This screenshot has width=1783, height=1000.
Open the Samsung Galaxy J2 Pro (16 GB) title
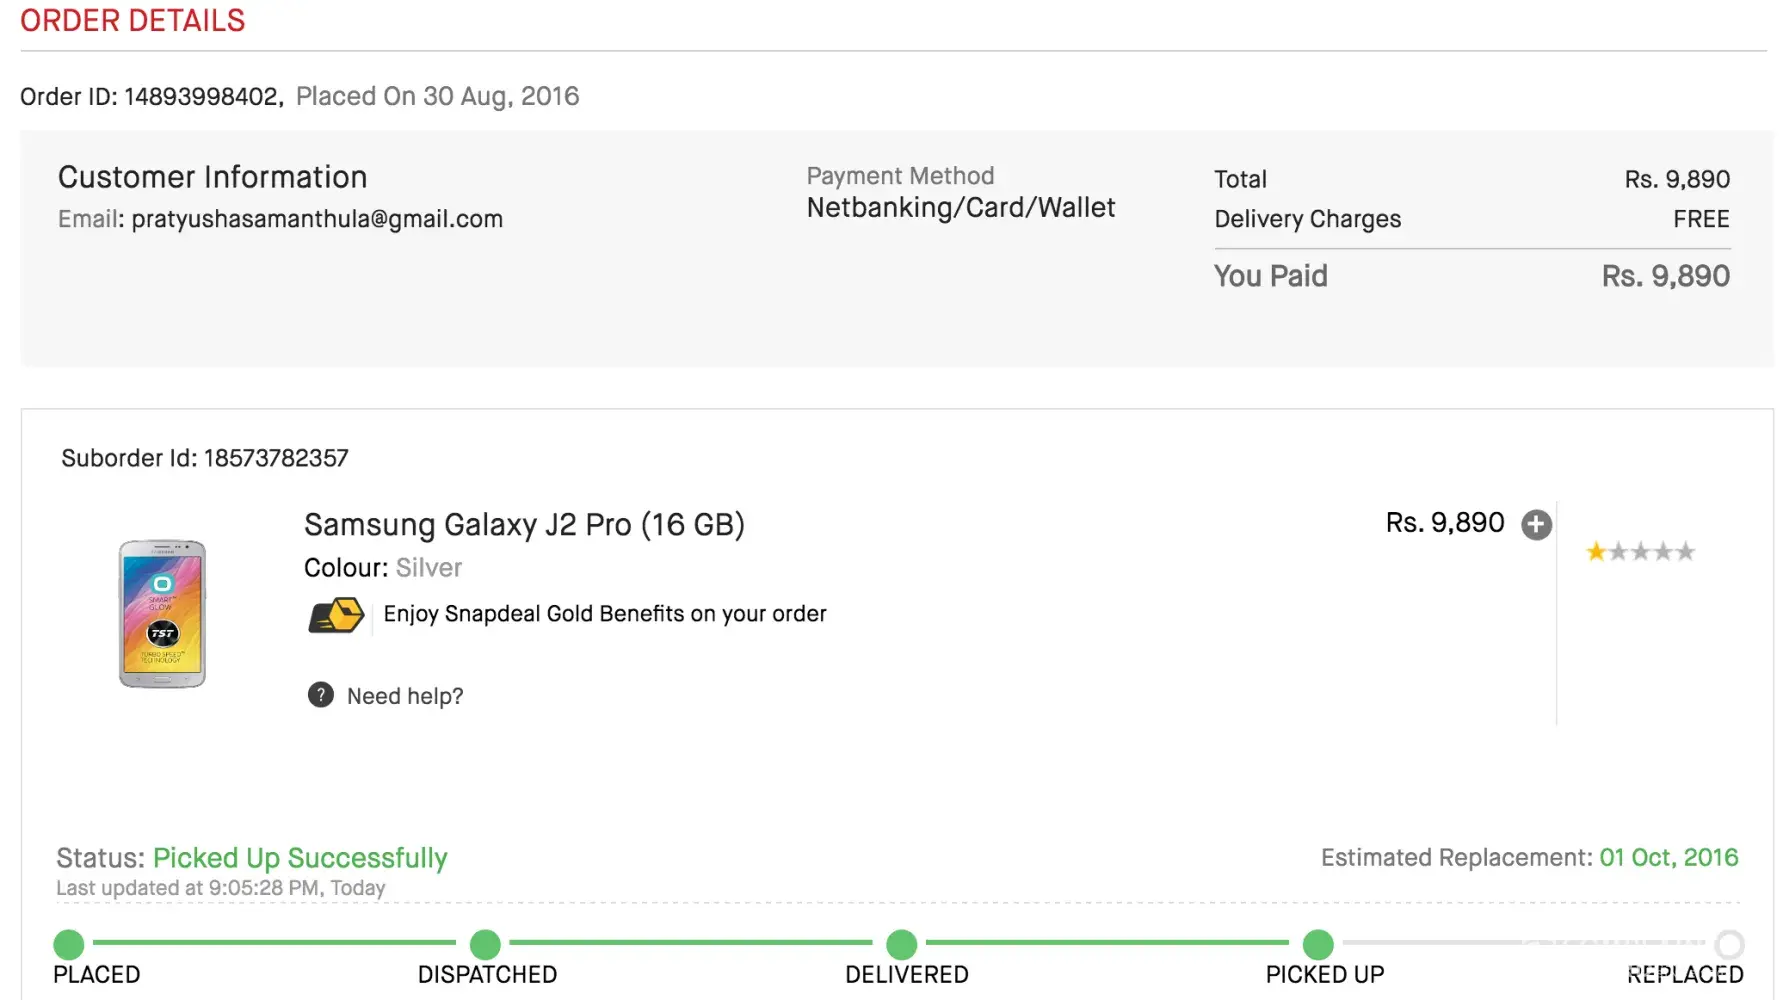(x=524, y=525)
